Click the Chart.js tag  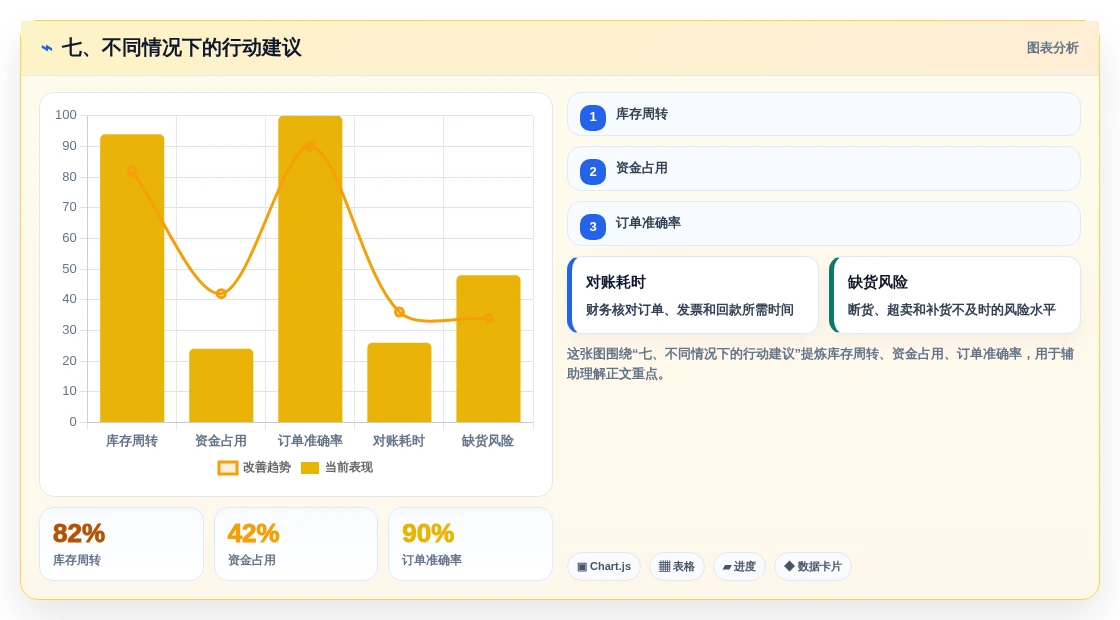[x=604, y=566]
